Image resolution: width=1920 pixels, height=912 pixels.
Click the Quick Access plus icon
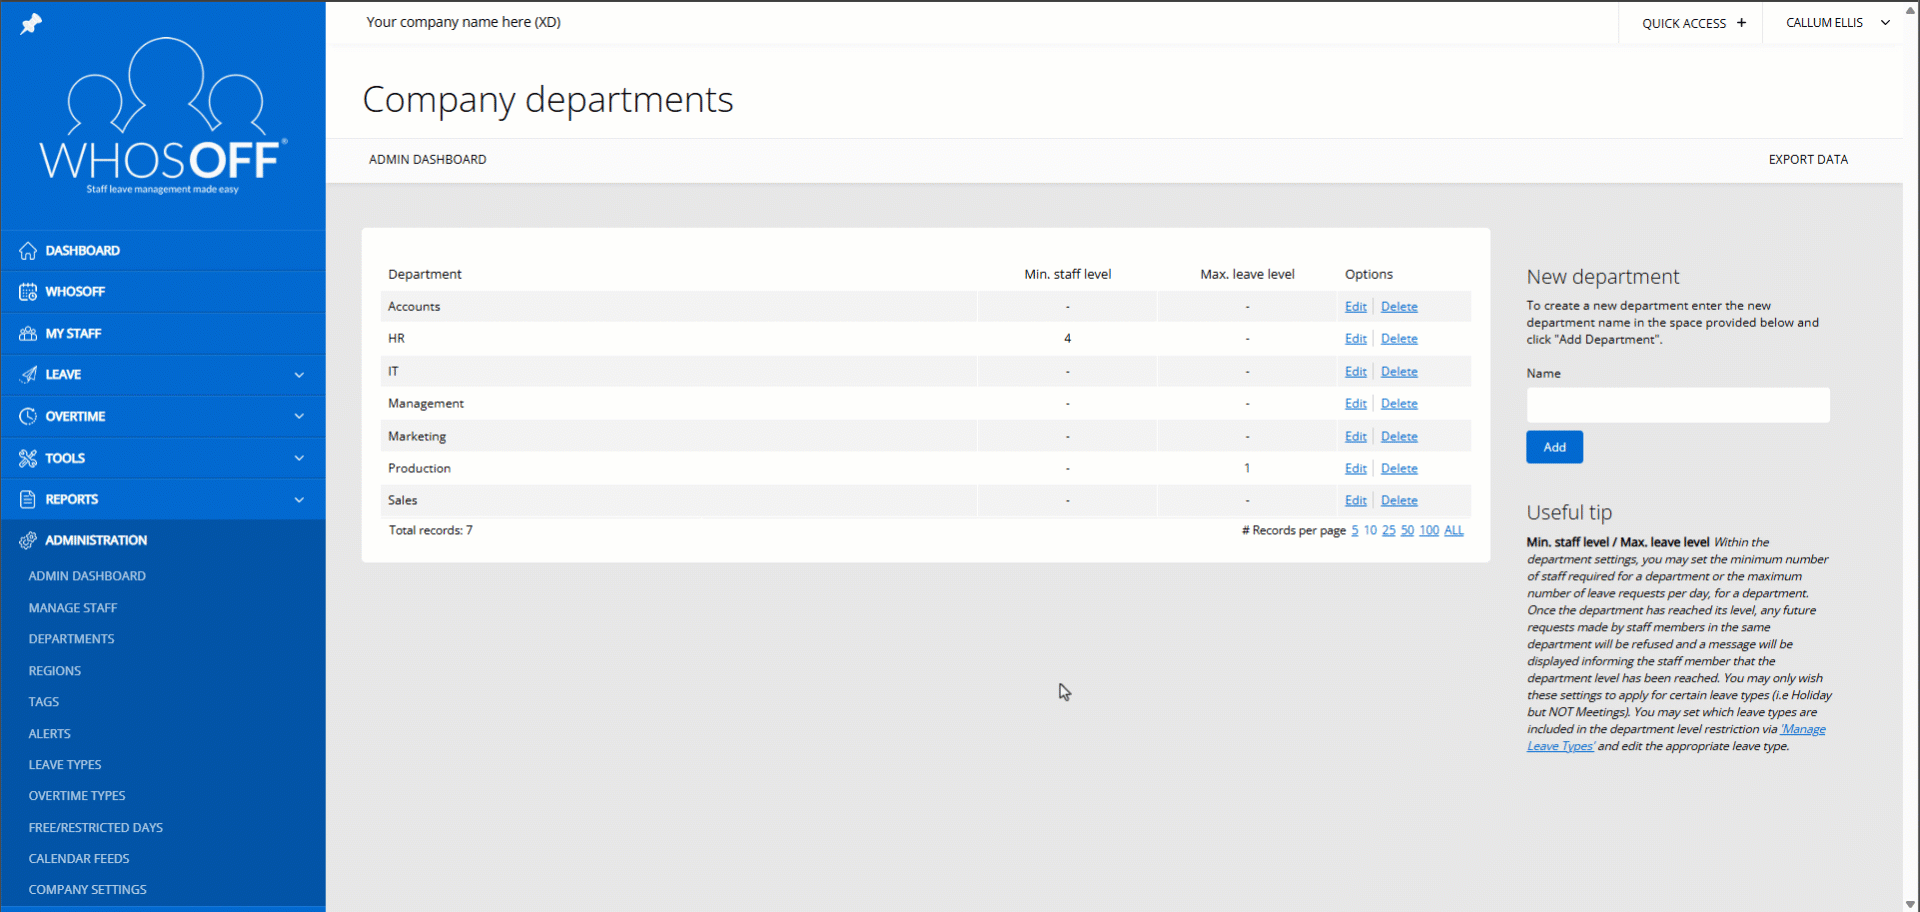click(1741, 23)
